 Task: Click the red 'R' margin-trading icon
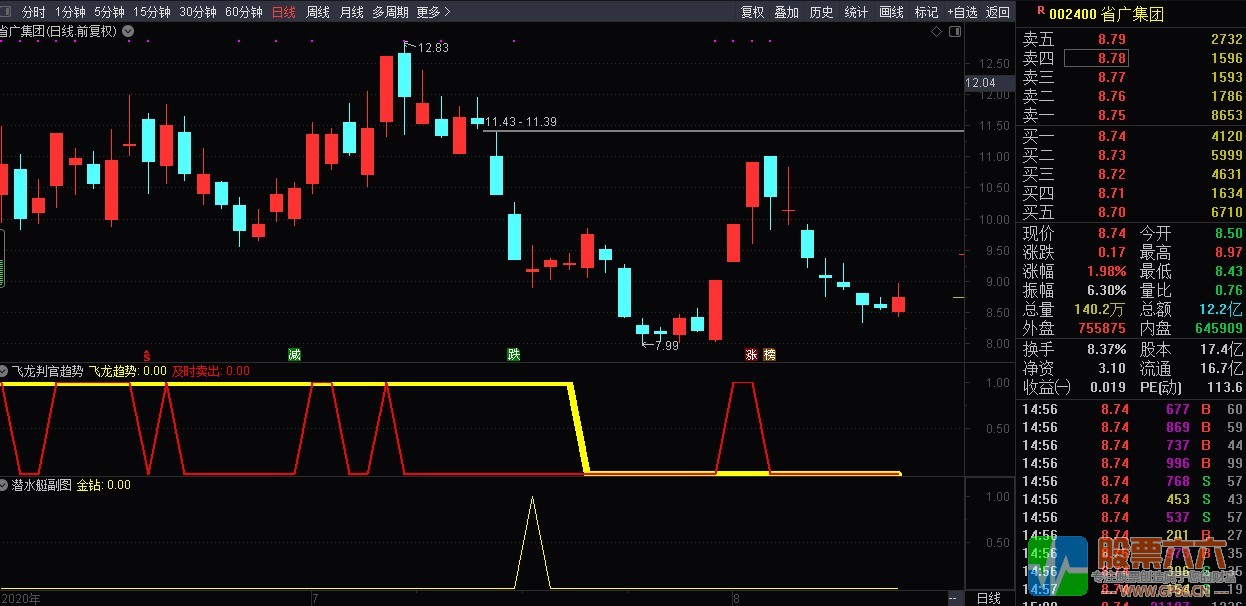click(1040, 12)
